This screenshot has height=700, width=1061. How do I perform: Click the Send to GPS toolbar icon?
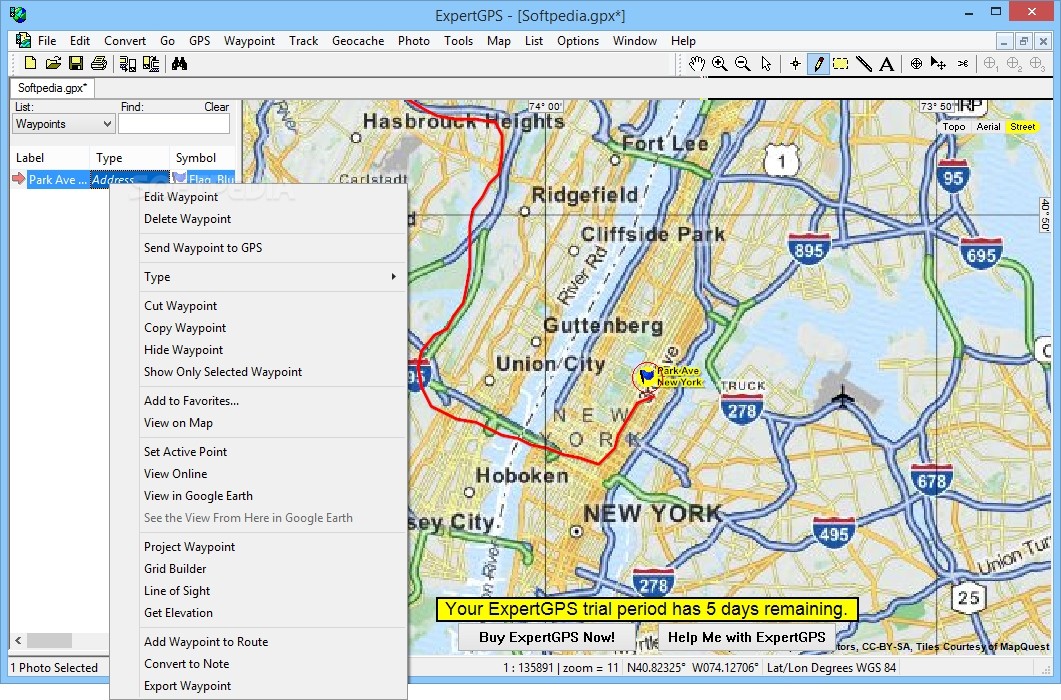pyautogui.click(x=128, y=64)
